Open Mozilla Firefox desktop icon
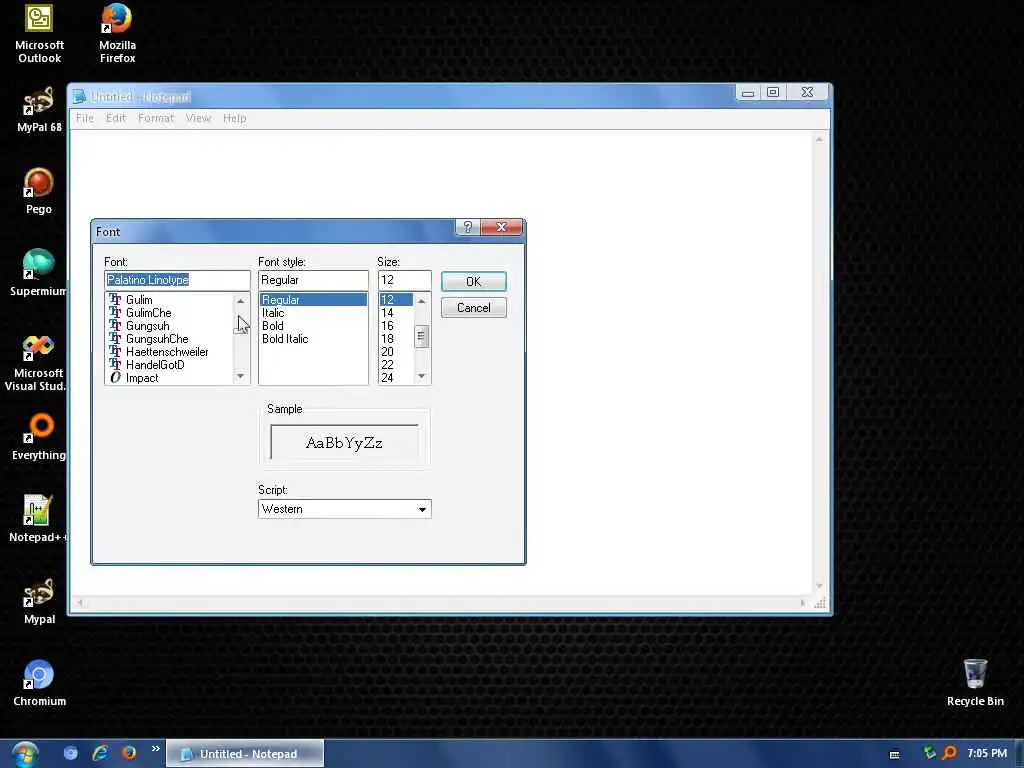The width and height of the screenshot is (1024, 768). point(117,33)
